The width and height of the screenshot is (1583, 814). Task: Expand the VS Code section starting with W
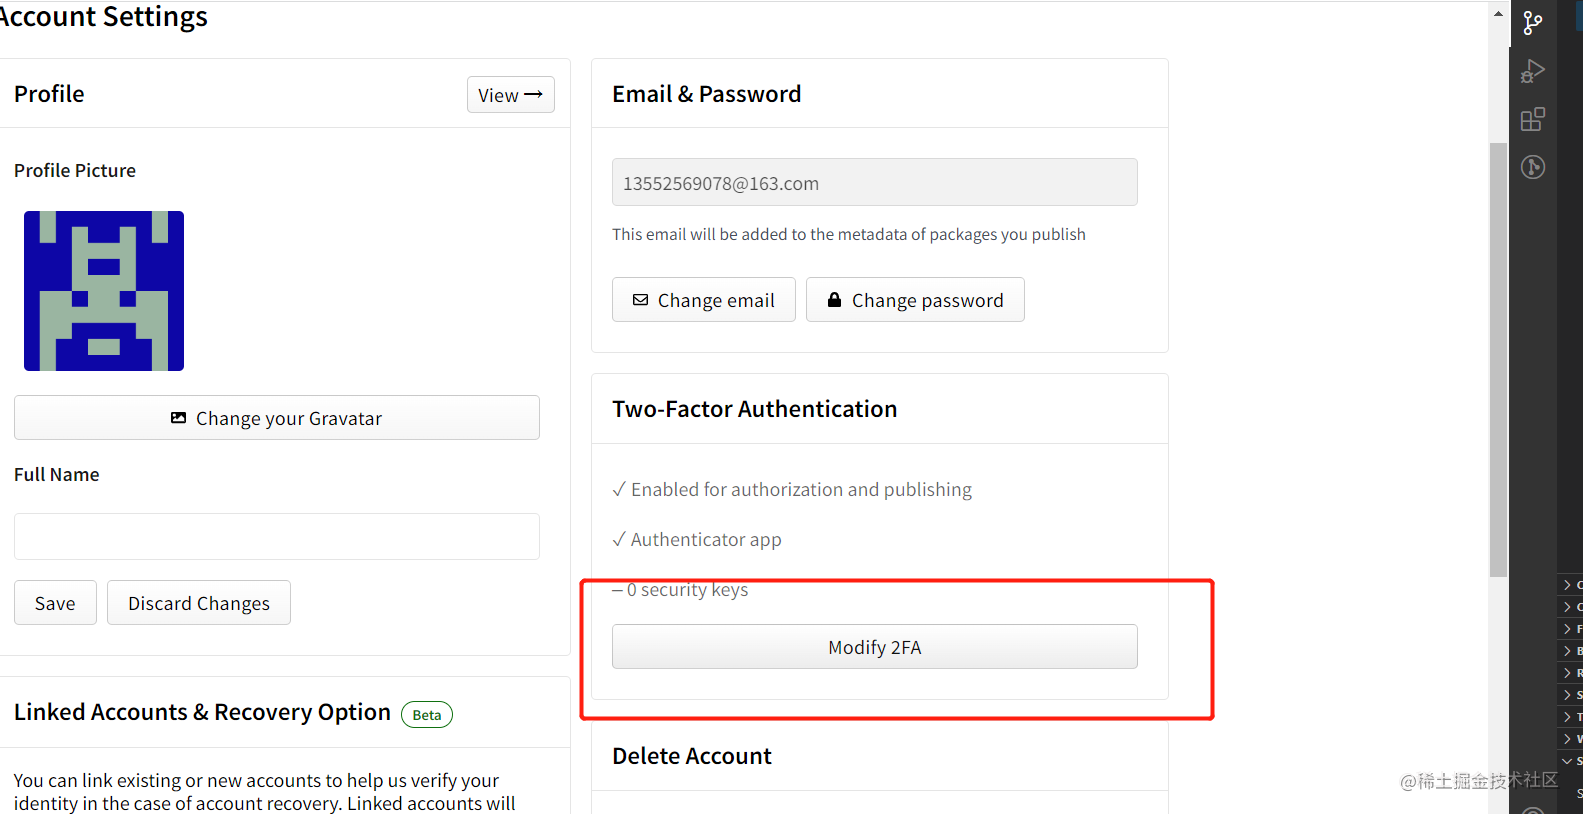click(1570, 739)
